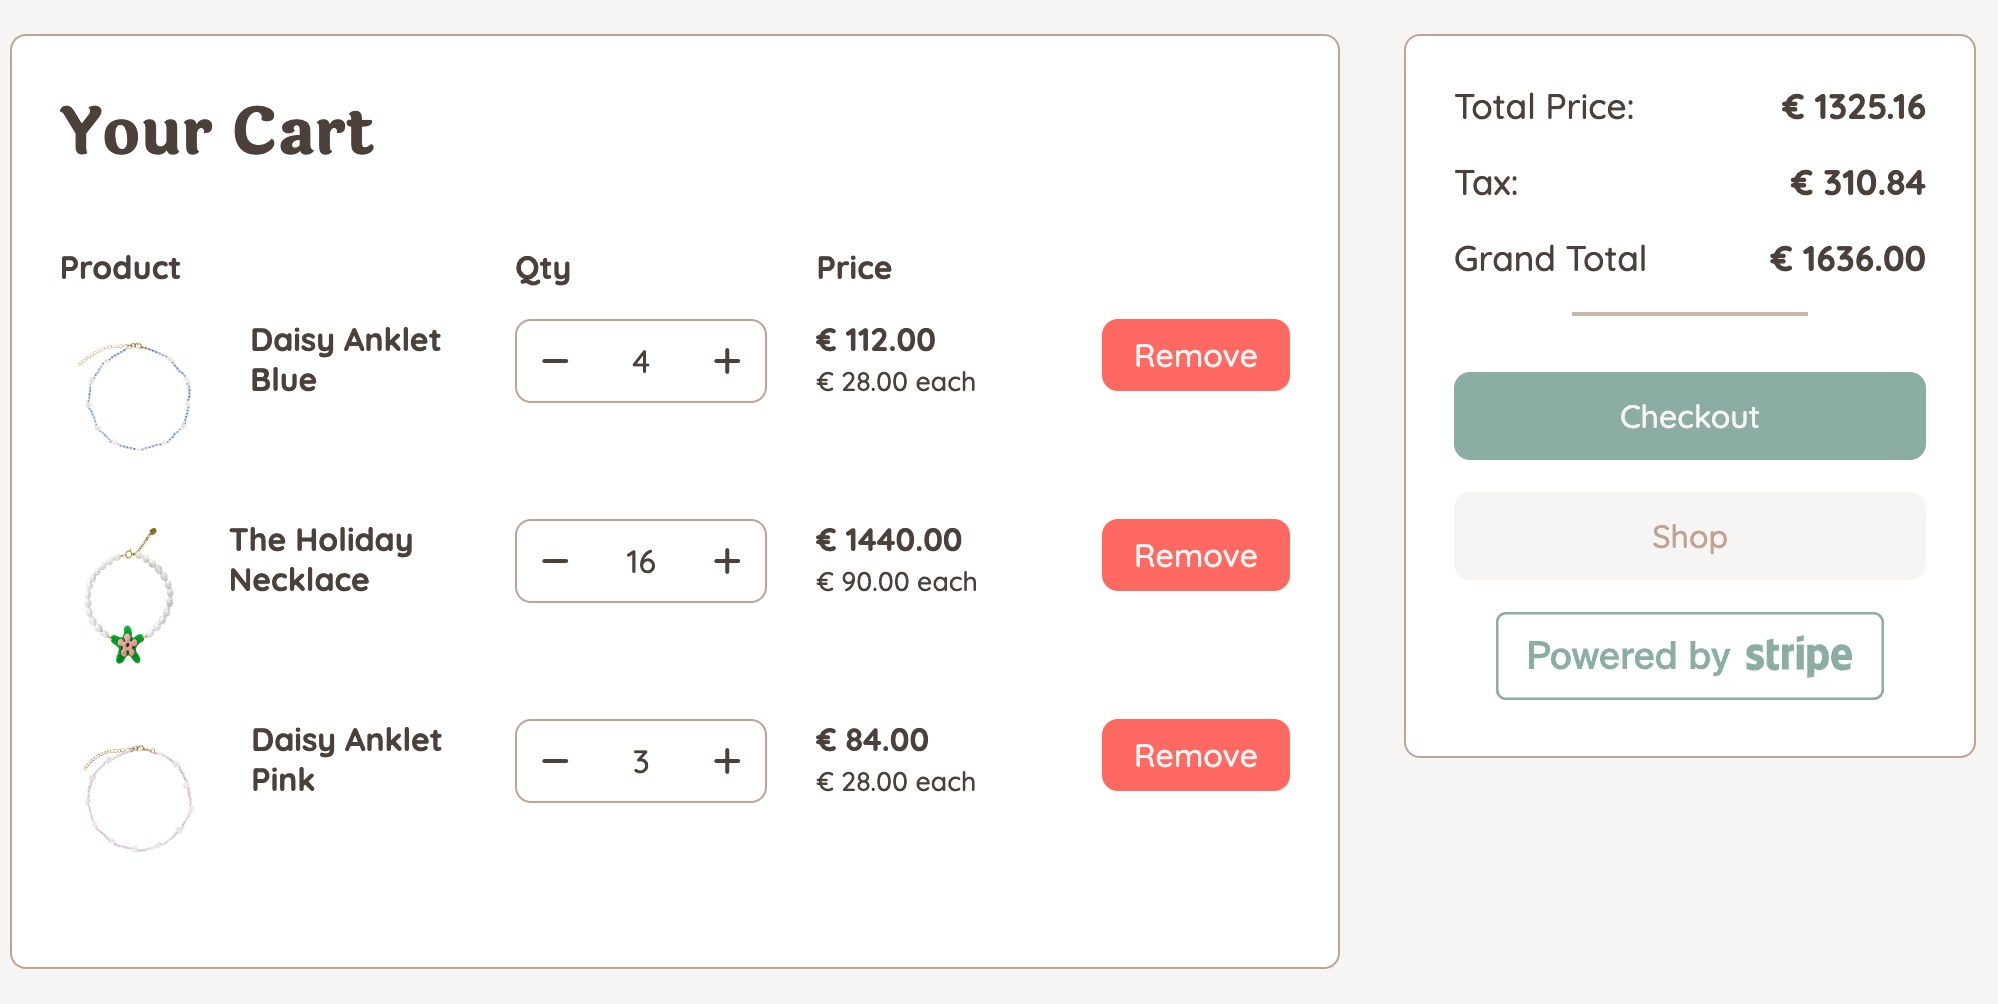Increase Daisy Anklet Blue quantity with plus
The height and width of the screenshot is (1004, 1998).
(727, 361)
